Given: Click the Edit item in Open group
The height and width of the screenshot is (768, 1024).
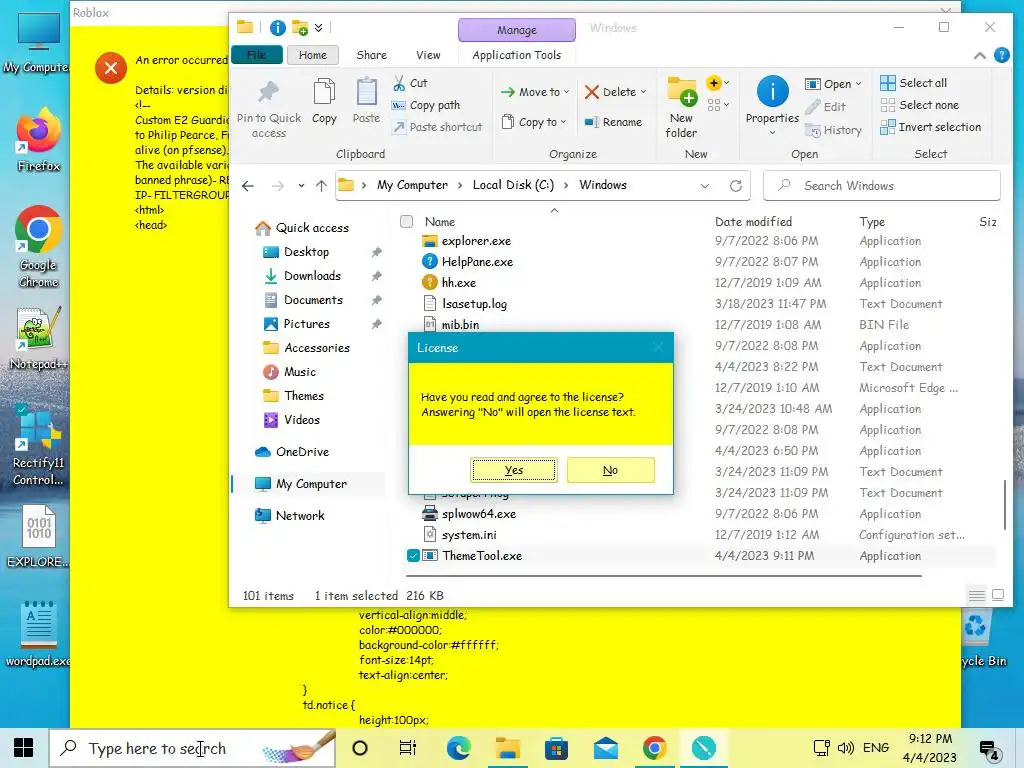Looking at the screenshot, I should click(825, 106).
